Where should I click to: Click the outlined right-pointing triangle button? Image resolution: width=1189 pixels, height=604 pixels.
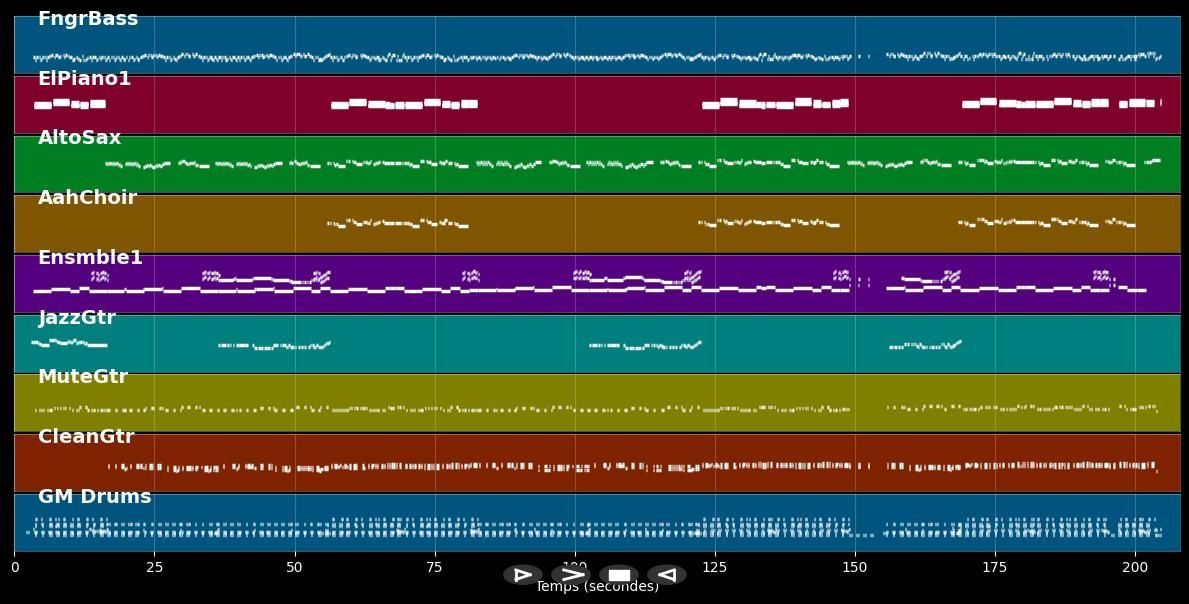click(522, 575)
